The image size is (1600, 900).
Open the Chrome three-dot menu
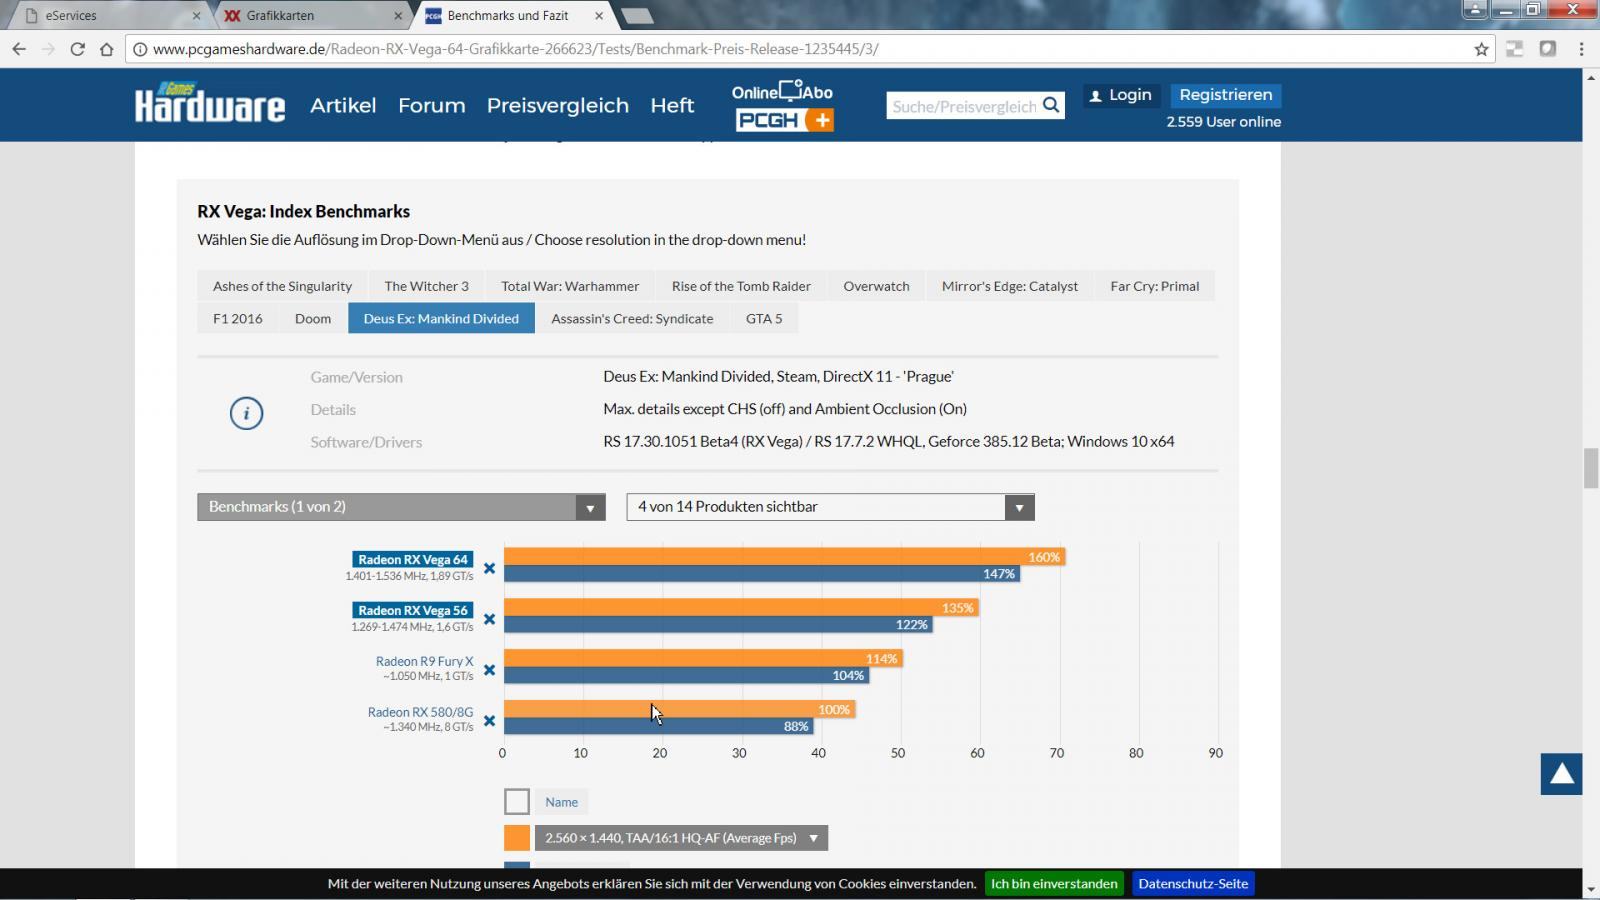(x=1581, y=49)
